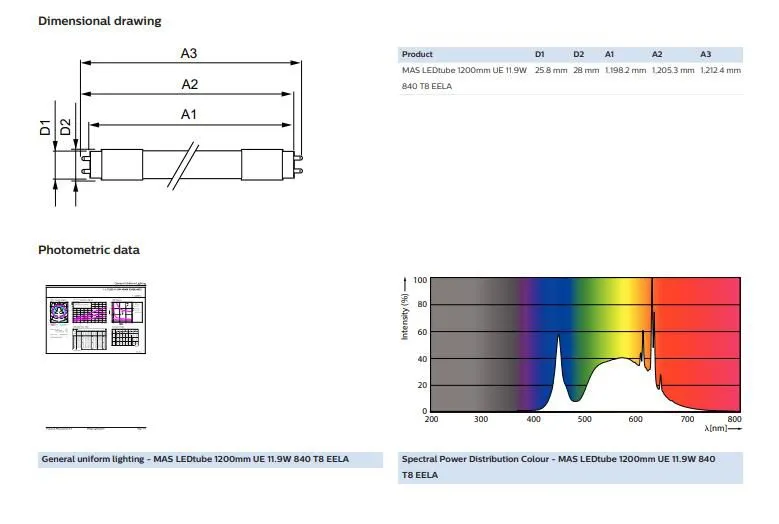Viewport: 779px width, 524px height.
Task: Select the A3 table column header
Action: click(705, 54)
